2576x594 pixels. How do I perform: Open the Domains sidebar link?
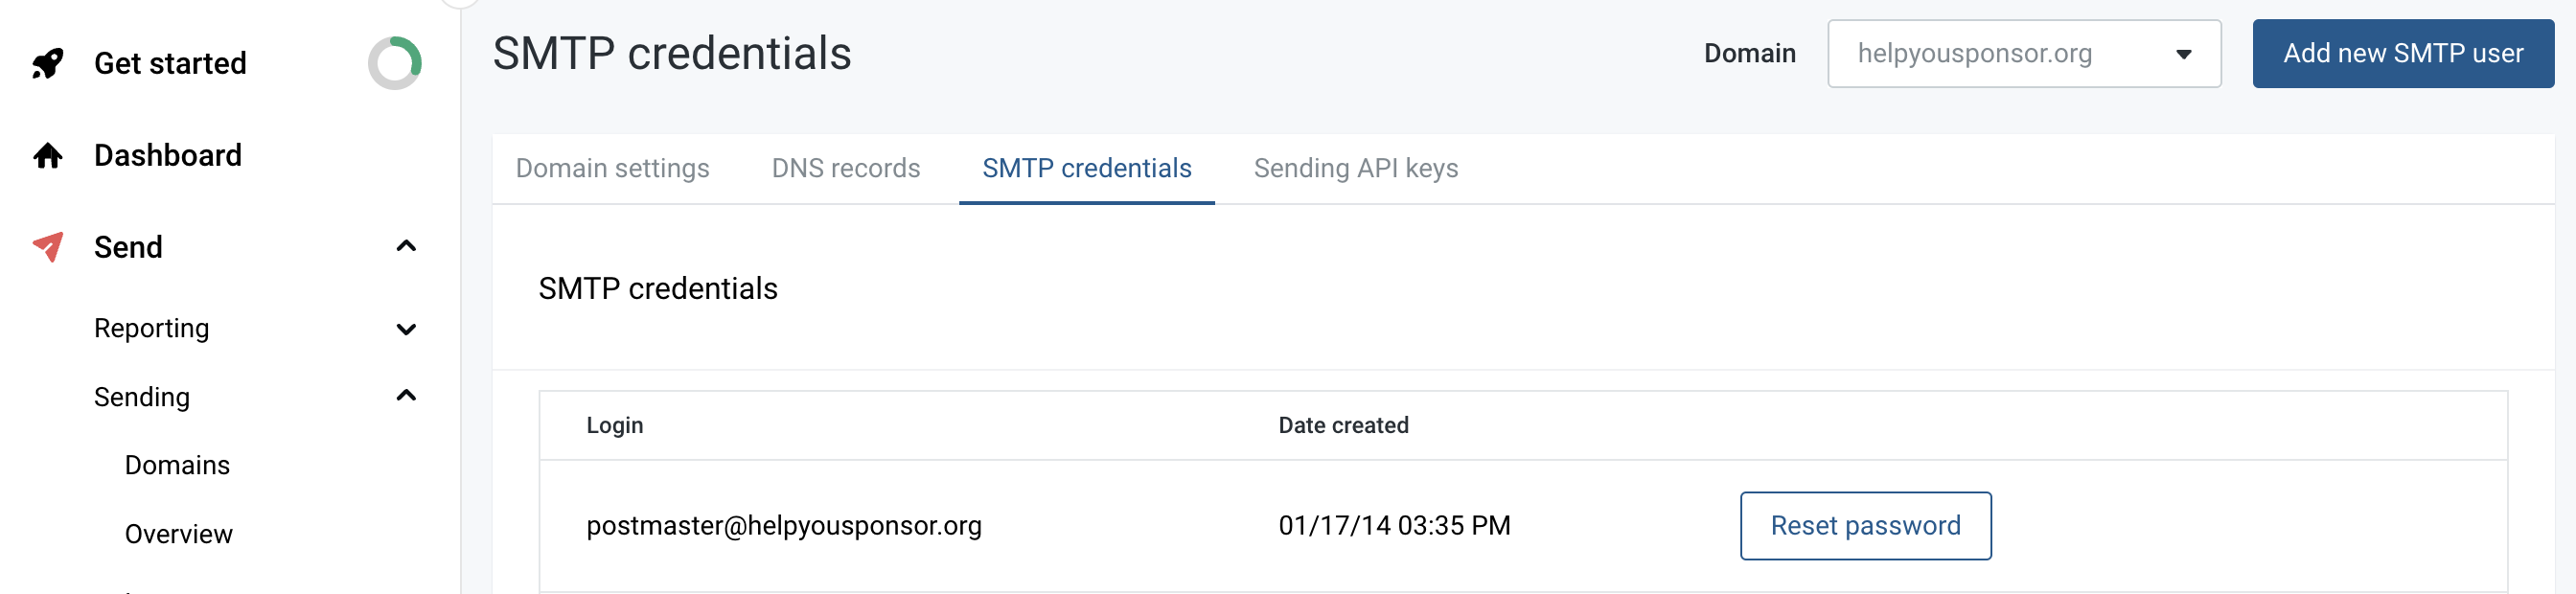pos(177,466)
